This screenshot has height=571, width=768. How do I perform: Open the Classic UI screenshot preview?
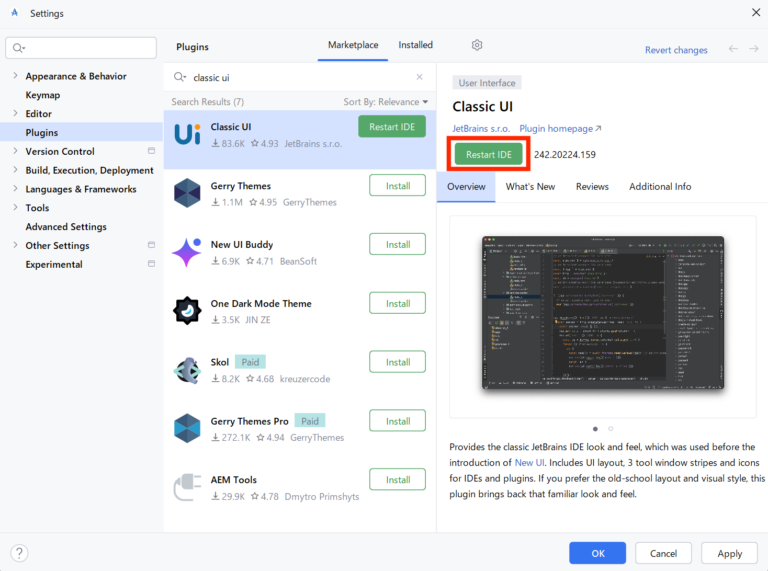point(603,312)
